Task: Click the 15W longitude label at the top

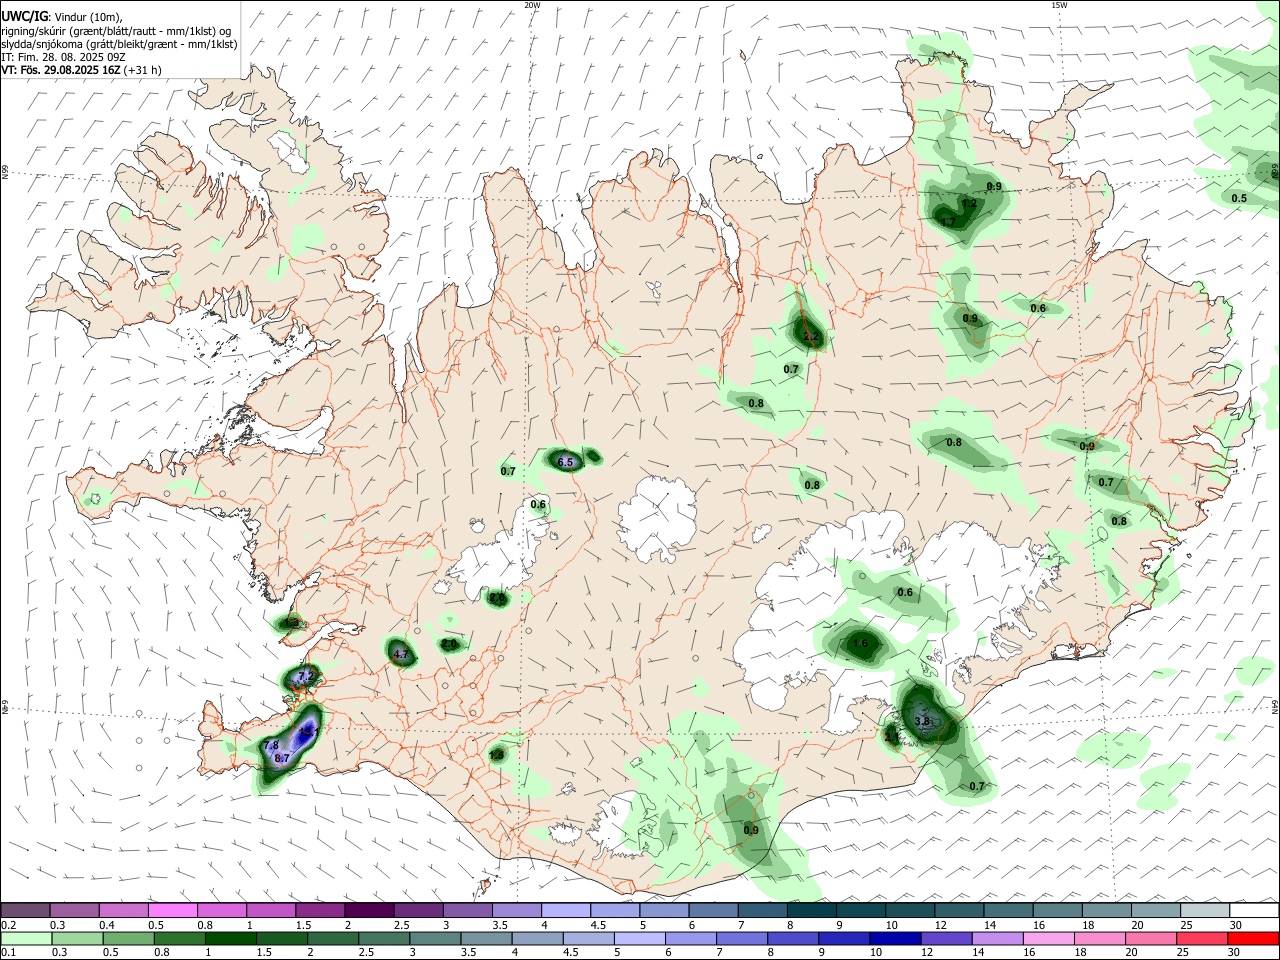Action: point(1058,5)
